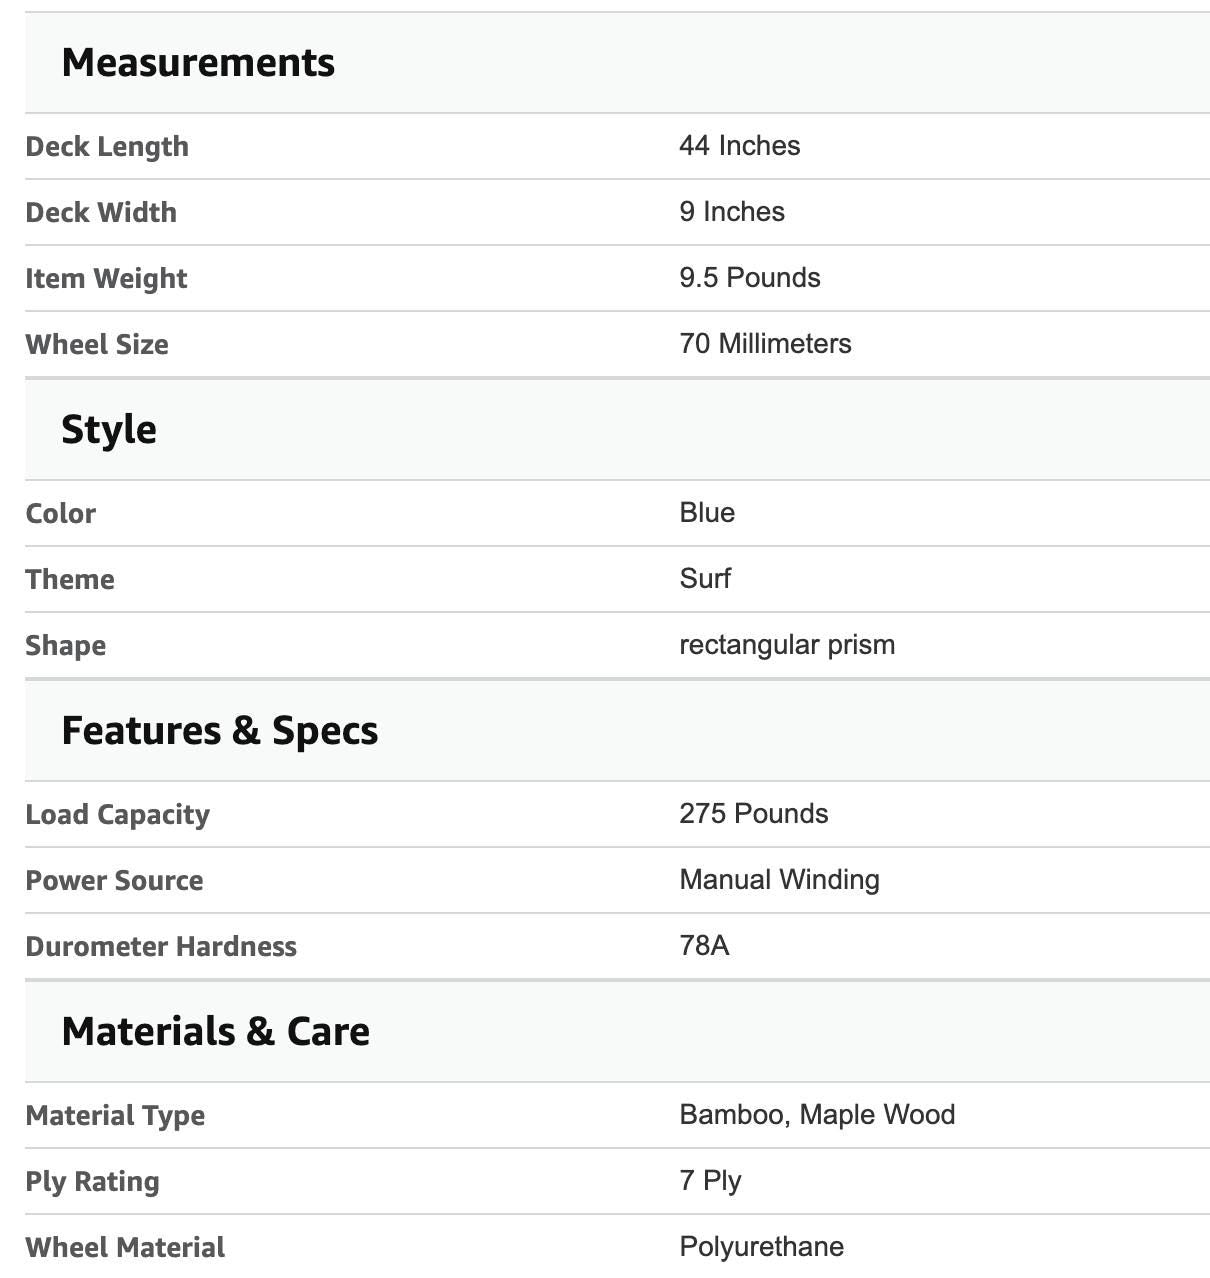The height and width of the screenshot is (1278, 1210).
Task: Select the rectangular prism shape value
Action: (x=787, y=645)
